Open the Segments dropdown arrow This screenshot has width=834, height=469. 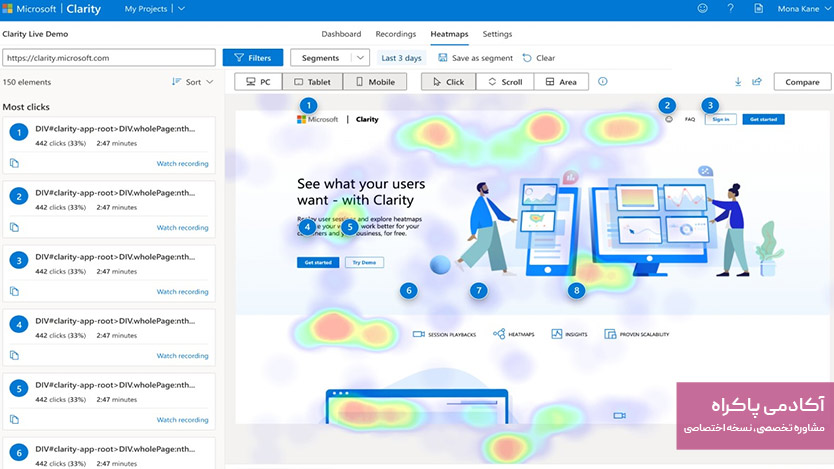[361, 57]
